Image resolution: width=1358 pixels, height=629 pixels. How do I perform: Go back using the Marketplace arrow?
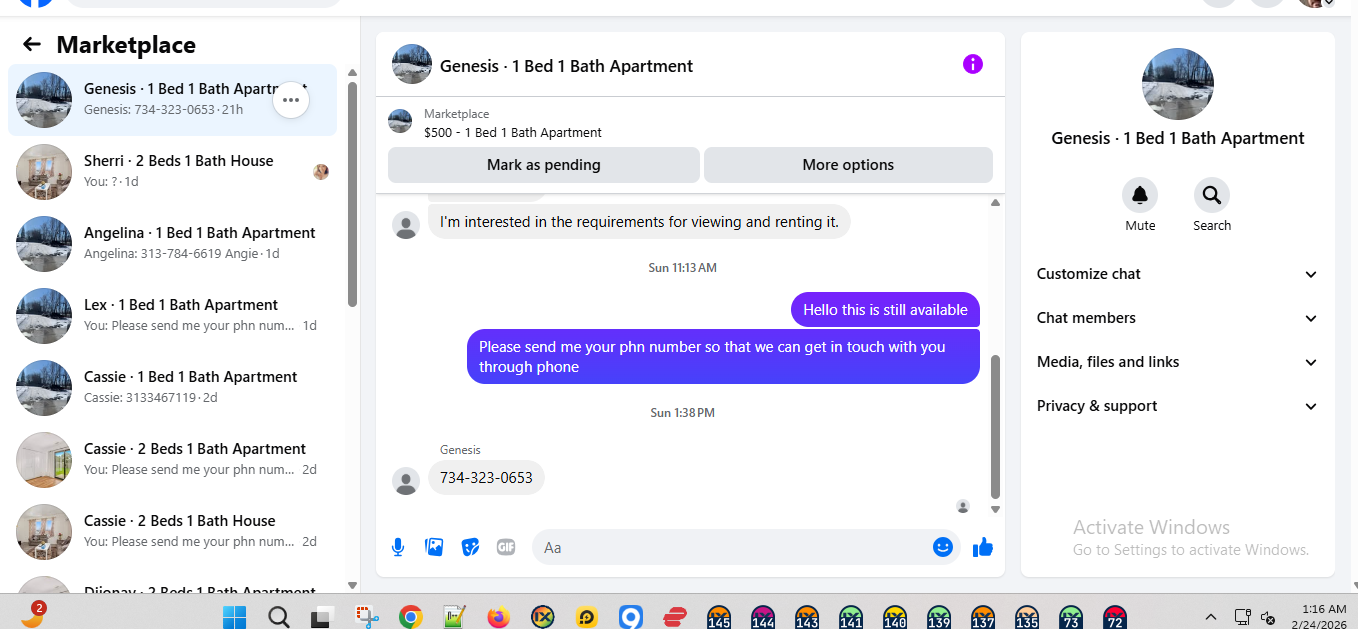(x=32, y=44)
